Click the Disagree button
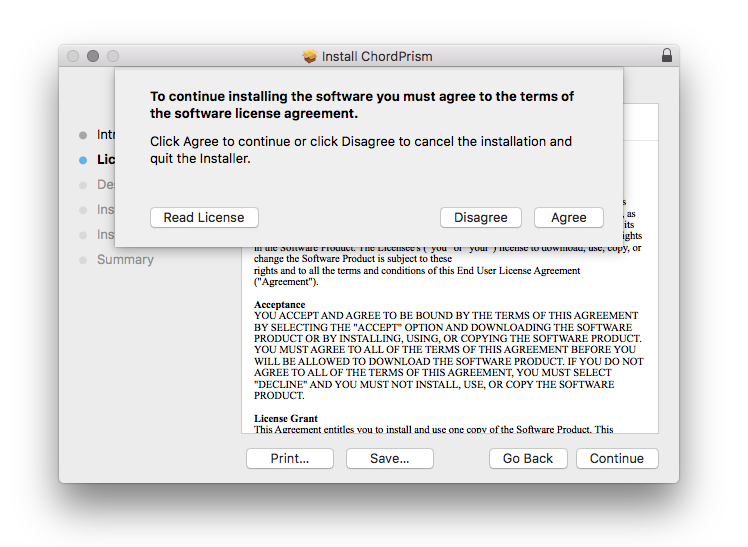The image size is (748, 547). tap(480, 217)
